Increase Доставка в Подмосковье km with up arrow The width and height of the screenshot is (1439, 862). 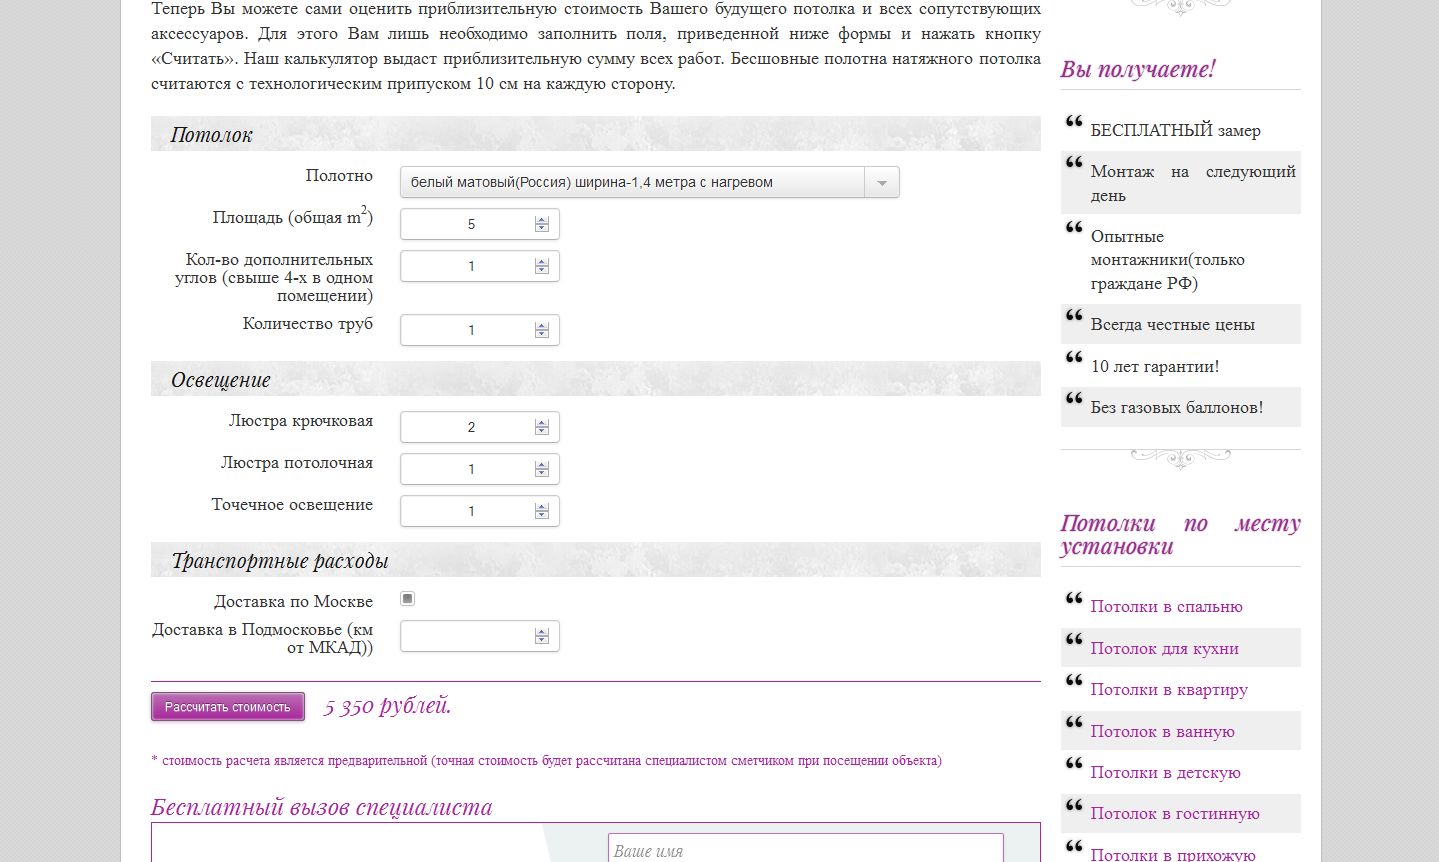point(542,632)
